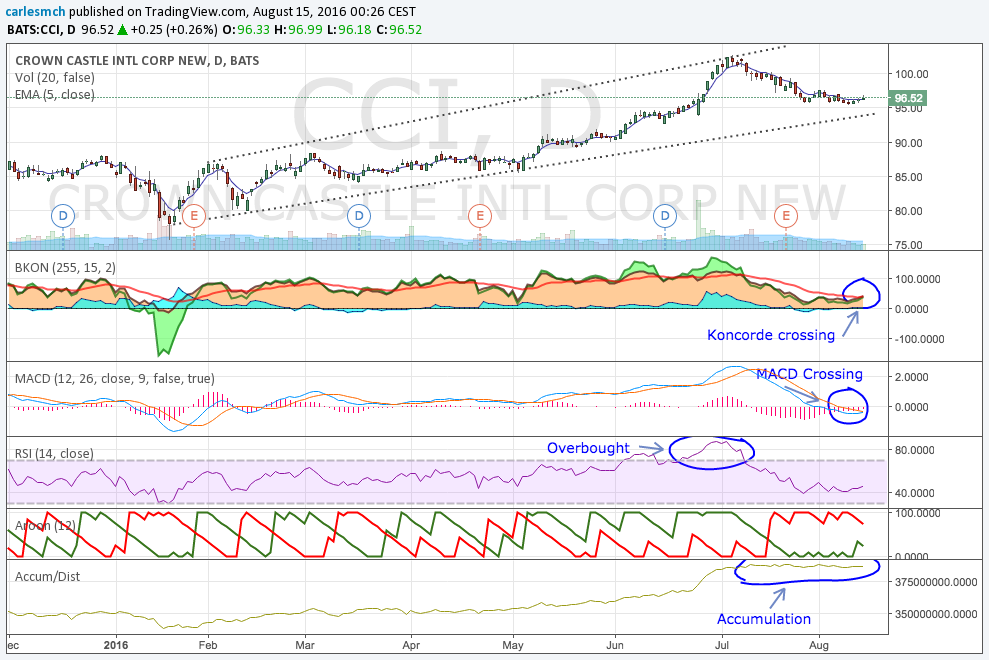Click the Feb label on time axis
Viewport: 989px width, 660px height.
point(208,645)
